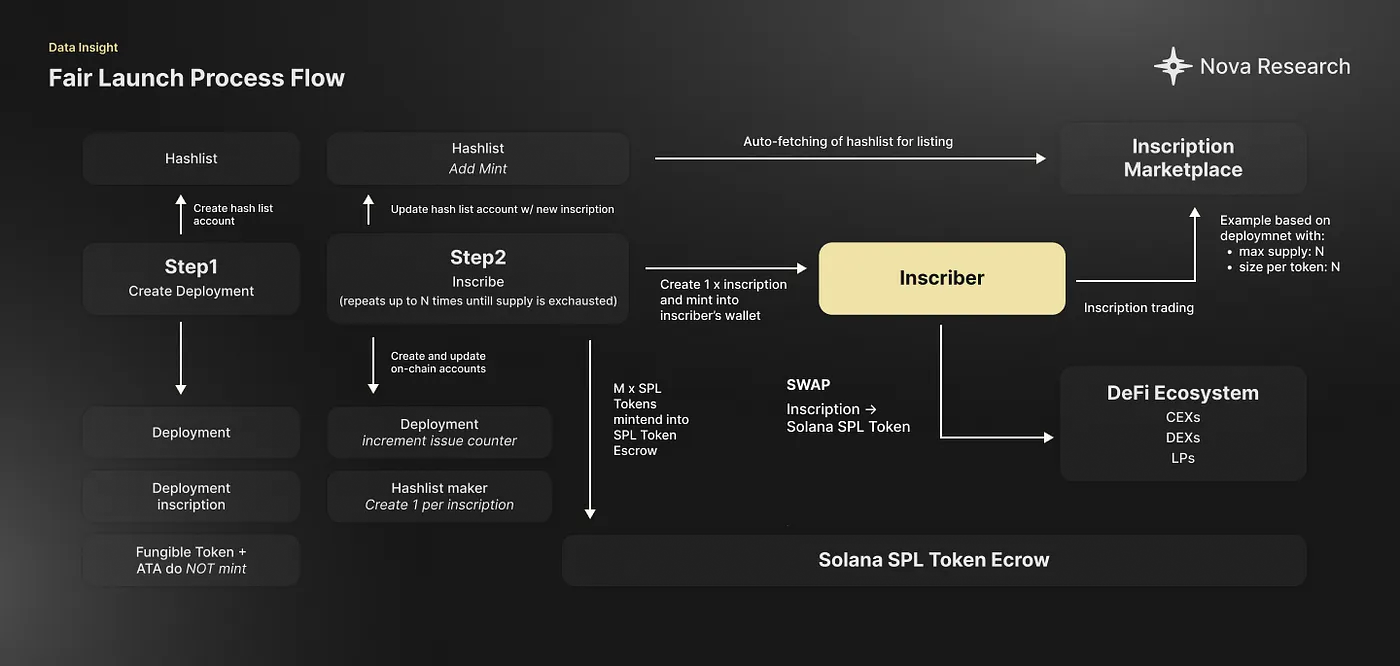Image resolution: width=1400 pixels, height=666 pixels.
Task: Click the Deployment inscription box
Action: point(191,496)
